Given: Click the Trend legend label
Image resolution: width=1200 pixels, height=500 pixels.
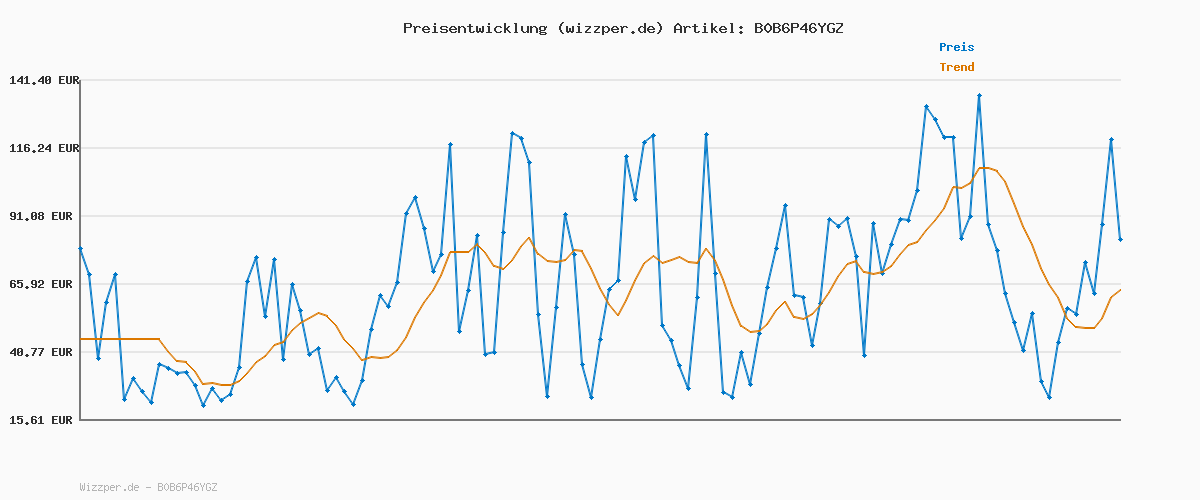Looking at the screenshot, I should pos(956,67).
